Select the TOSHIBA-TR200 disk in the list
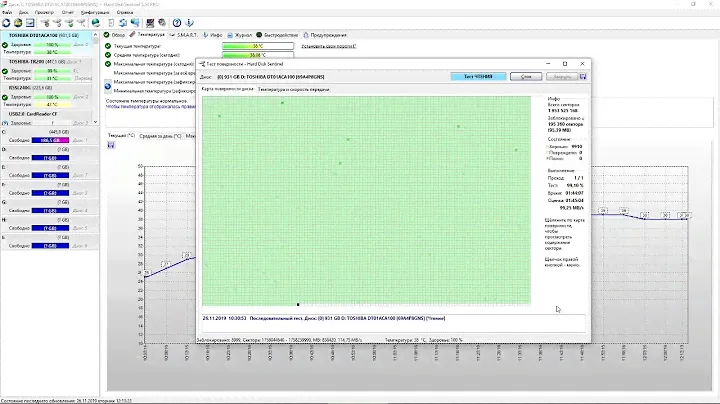Viewport: 720px width, 404px height. pyautogui.click(x=30, y=61)
